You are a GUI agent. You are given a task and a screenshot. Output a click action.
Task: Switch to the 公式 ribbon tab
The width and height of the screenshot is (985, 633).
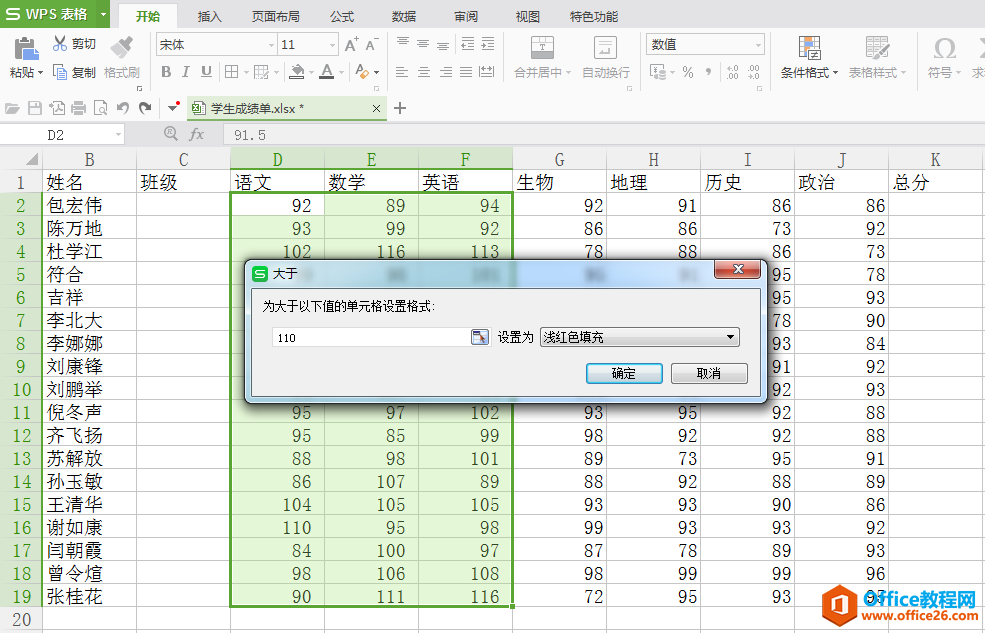click(x=342, y=17)
